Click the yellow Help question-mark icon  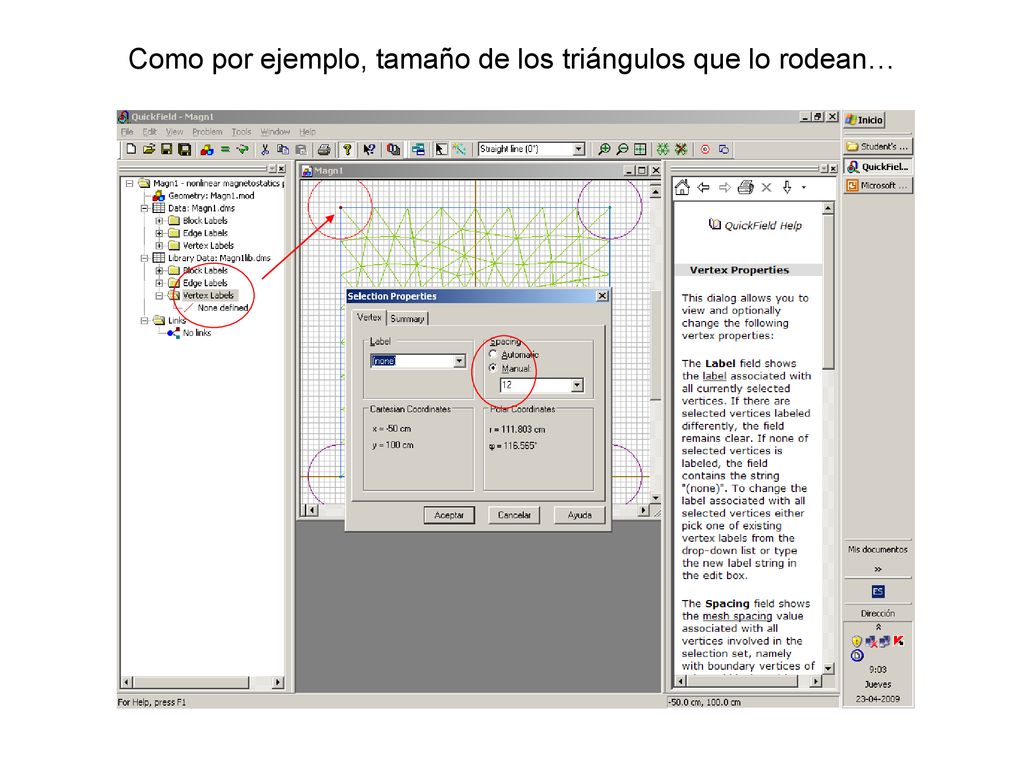[x=347, y=149]
